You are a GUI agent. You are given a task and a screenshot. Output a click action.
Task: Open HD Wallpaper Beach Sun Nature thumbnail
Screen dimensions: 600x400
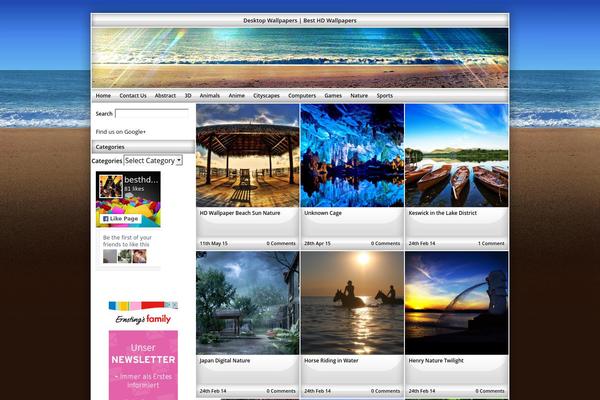(248, 155)
